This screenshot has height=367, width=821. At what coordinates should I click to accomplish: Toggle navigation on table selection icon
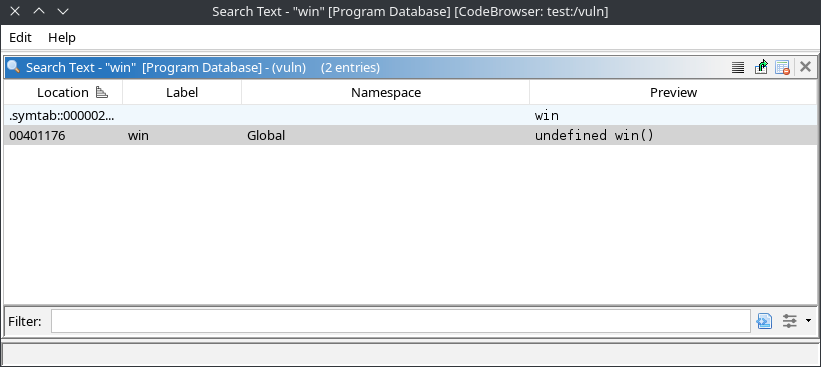tap(761, 68)
